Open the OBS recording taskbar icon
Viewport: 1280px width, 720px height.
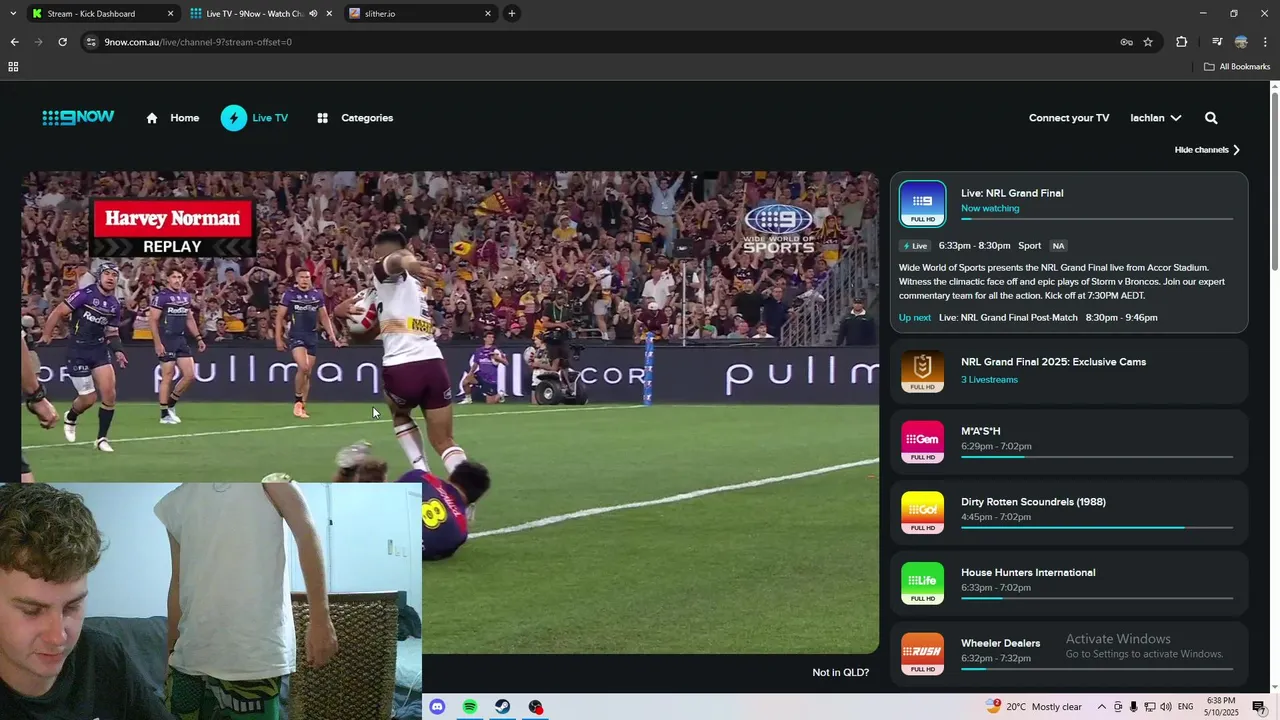tap(536, 707)
